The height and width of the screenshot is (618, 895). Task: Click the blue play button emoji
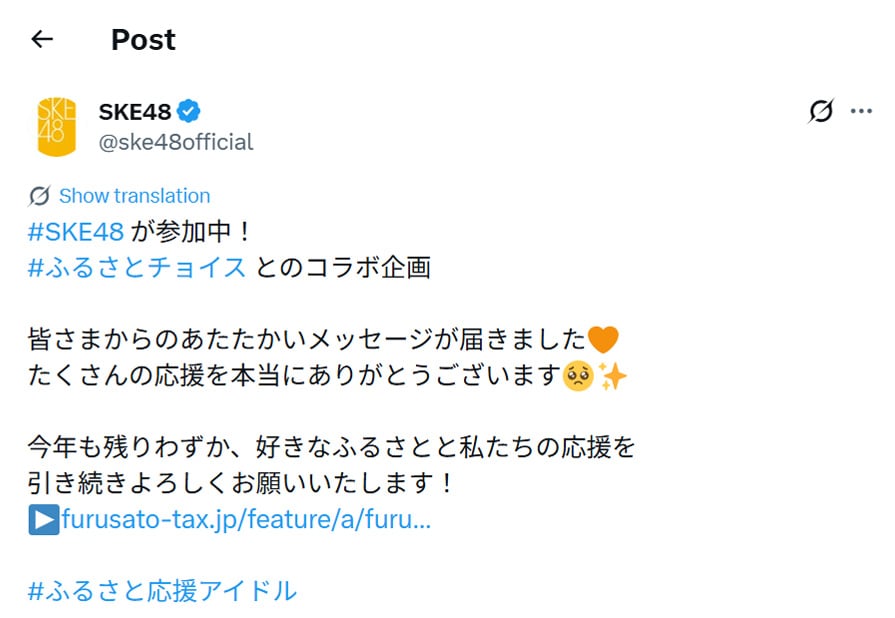click(43, 520)
